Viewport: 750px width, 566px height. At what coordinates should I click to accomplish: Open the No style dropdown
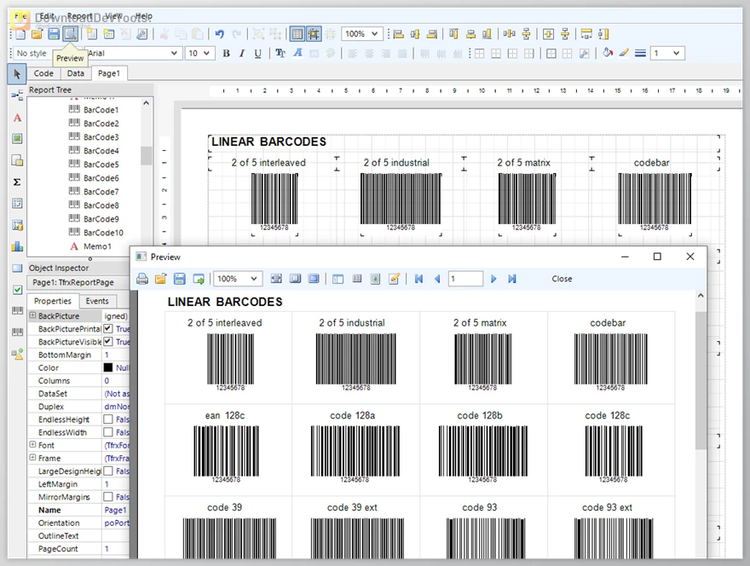[x=32, y=53]
